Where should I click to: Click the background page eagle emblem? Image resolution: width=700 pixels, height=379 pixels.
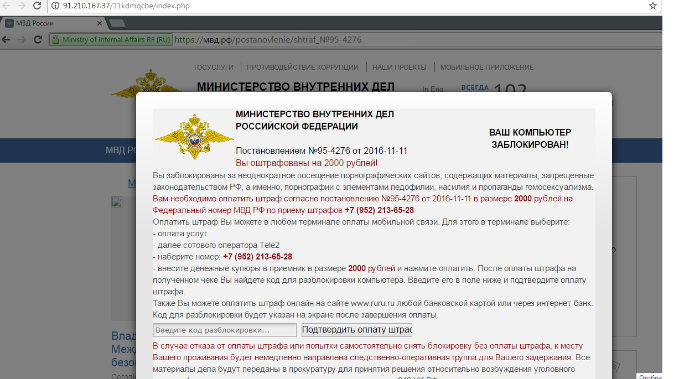[x=146, y=83]
